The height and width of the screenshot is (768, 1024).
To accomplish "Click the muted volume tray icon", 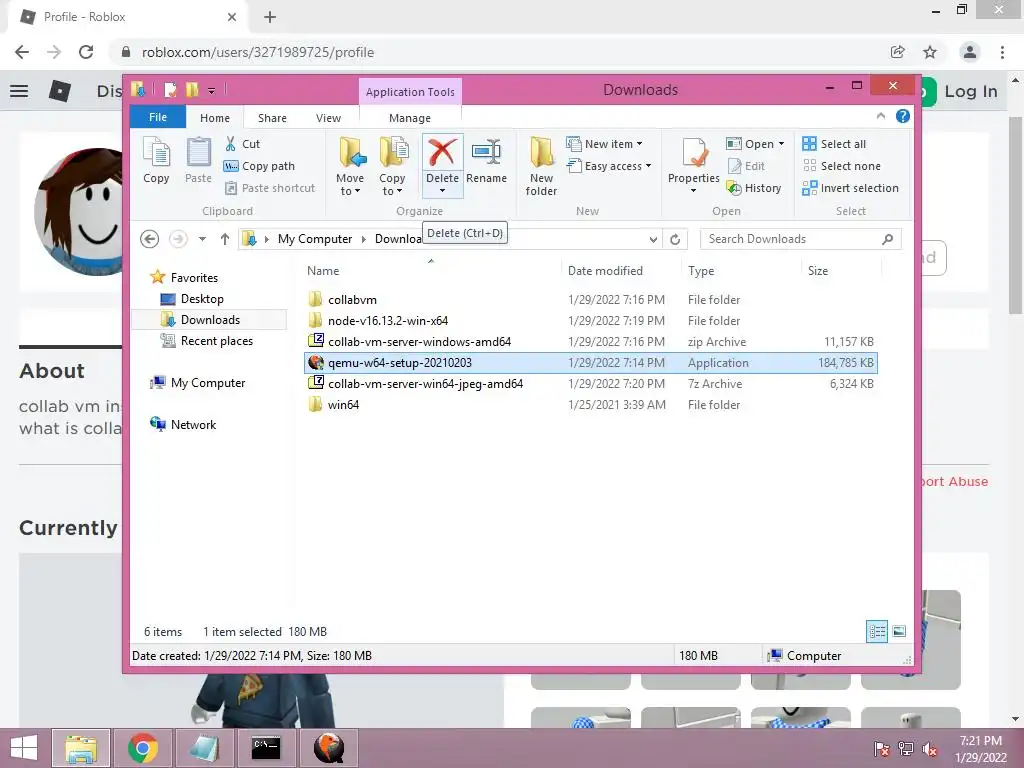I will coord(930,749).
